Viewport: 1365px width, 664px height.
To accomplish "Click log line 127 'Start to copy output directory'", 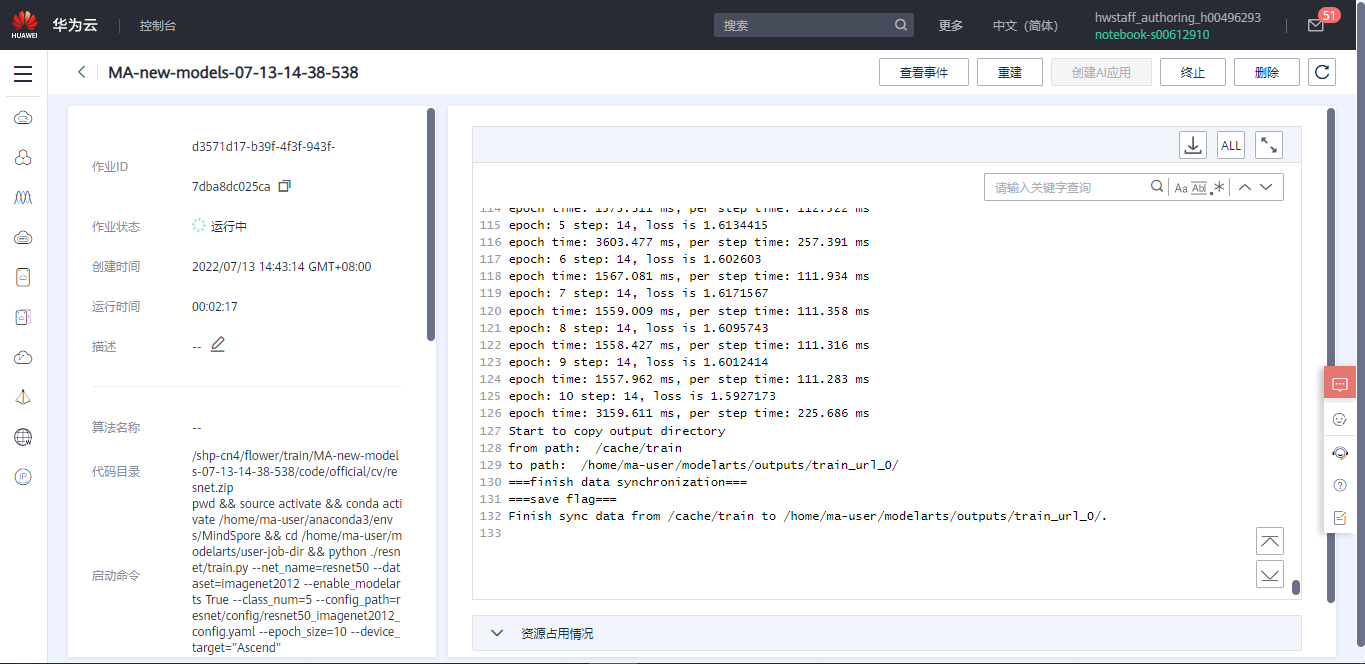I will tap(617, 431).
